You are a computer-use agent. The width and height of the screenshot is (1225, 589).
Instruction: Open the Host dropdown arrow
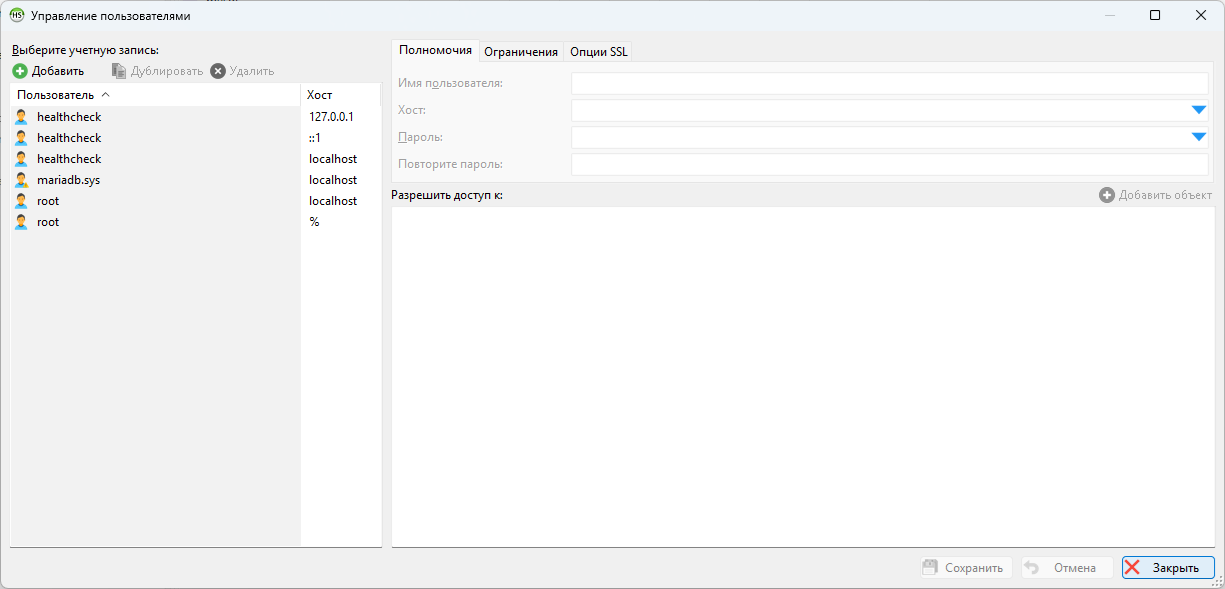click(x=1199, y=110)
